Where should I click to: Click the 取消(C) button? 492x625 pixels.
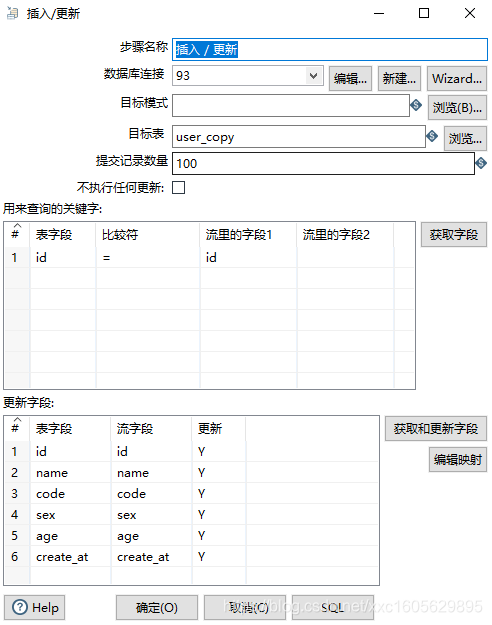click(x=245, y=607)
